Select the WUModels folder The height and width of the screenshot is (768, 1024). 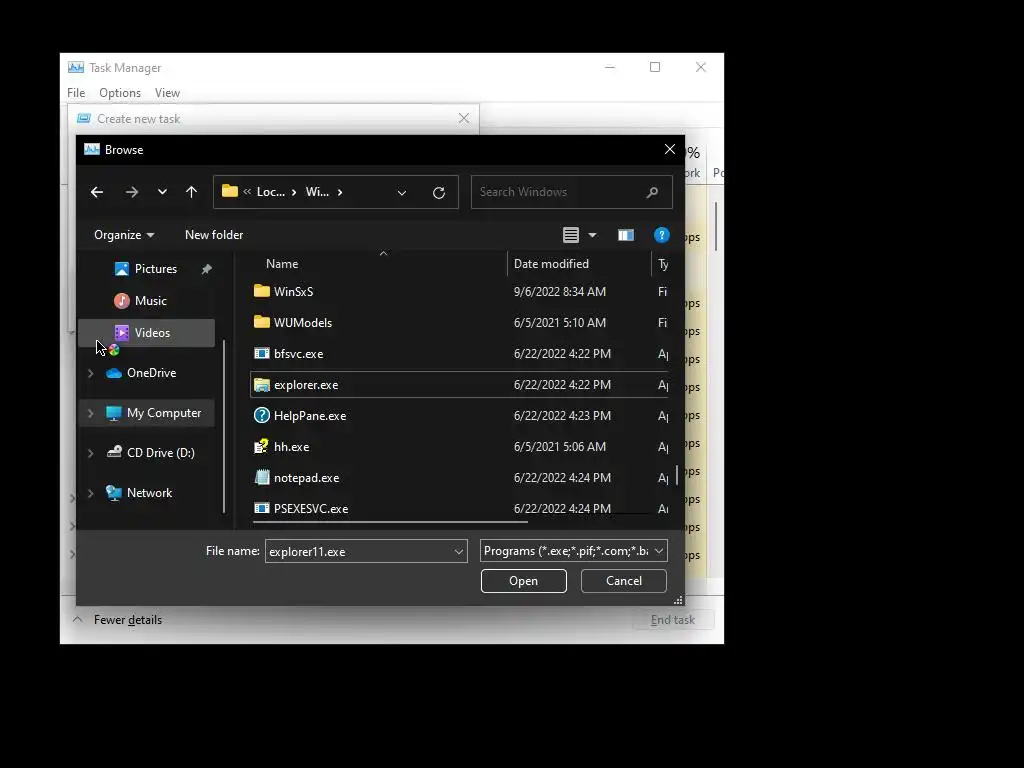302,323
